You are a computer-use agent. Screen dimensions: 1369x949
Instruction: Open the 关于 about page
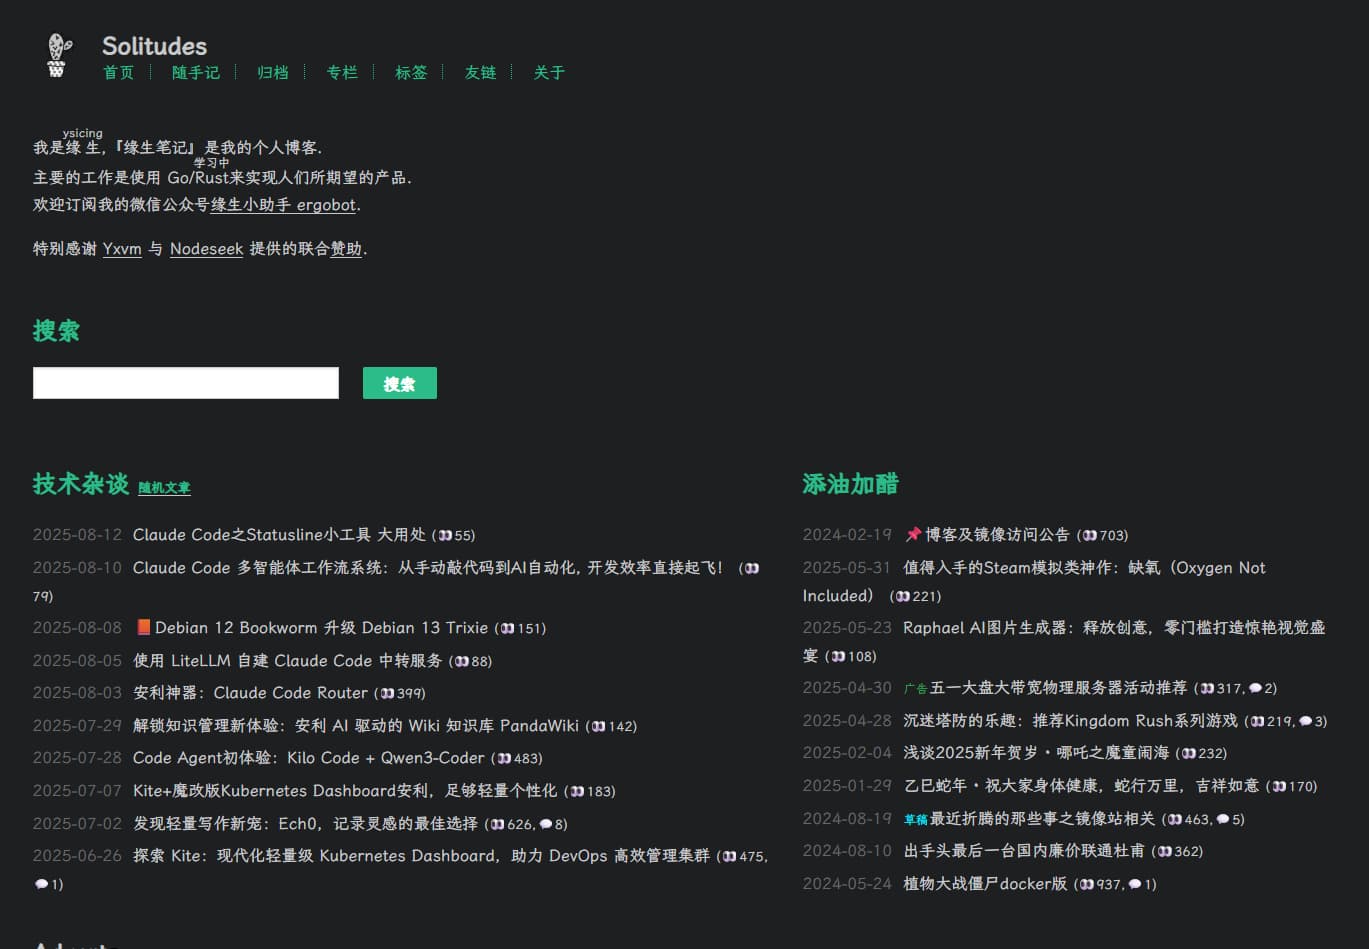[x=549, y=72]
